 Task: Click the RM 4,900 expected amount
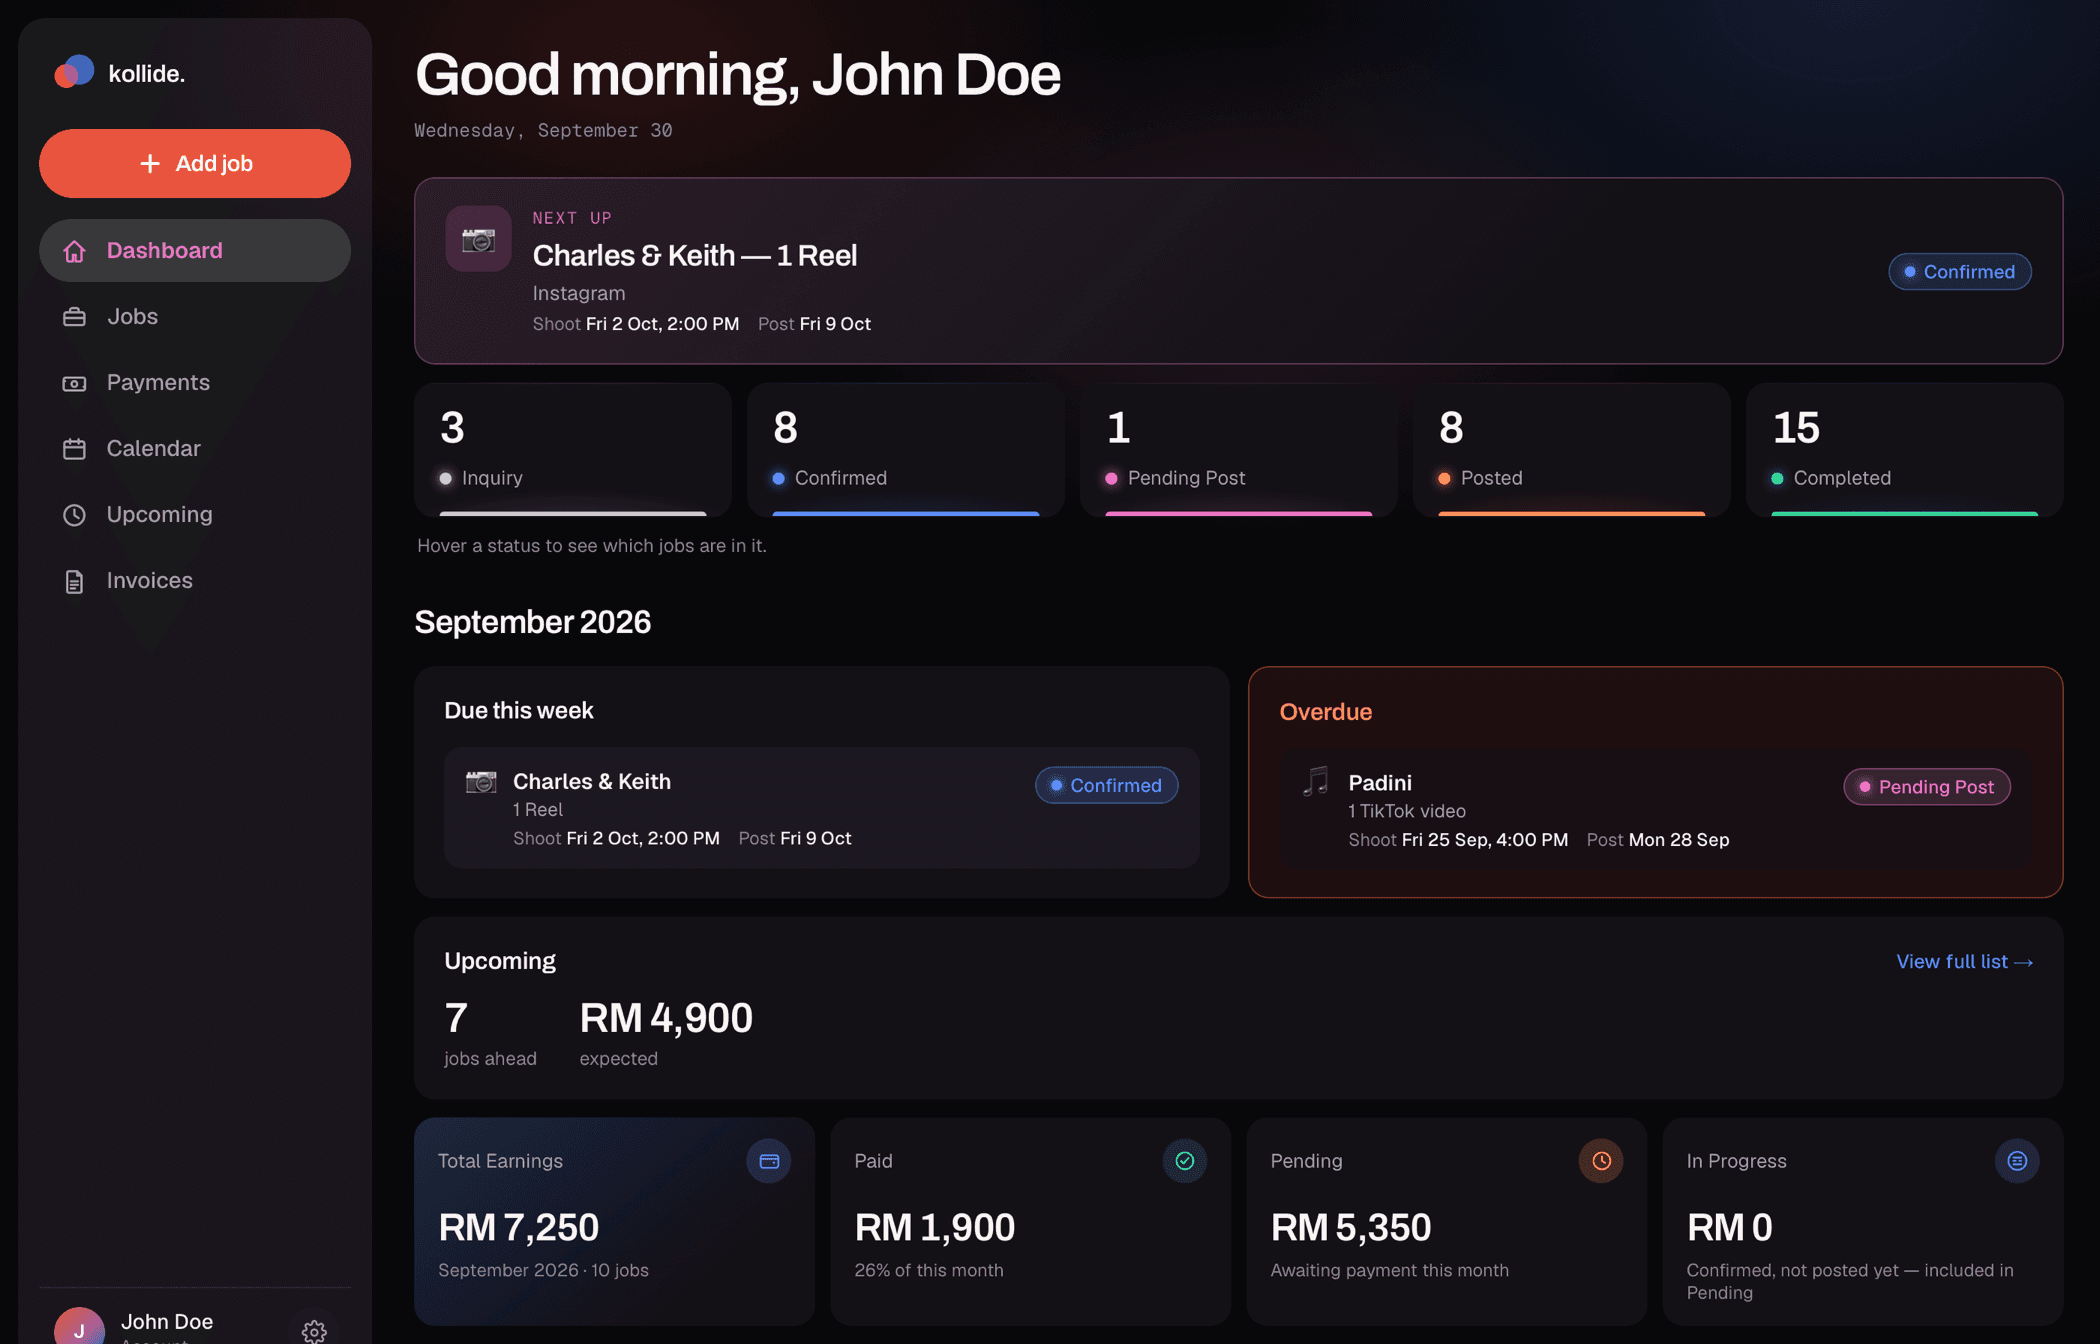point(666,1018)
